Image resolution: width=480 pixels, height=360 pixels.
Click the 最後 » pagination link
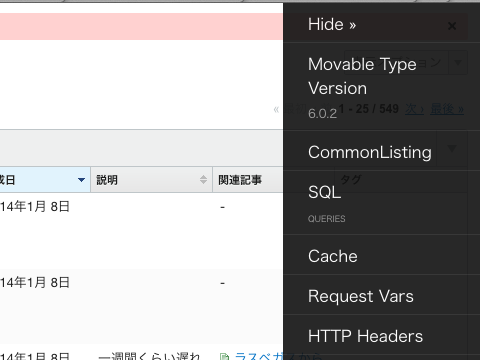coord(447,109)
